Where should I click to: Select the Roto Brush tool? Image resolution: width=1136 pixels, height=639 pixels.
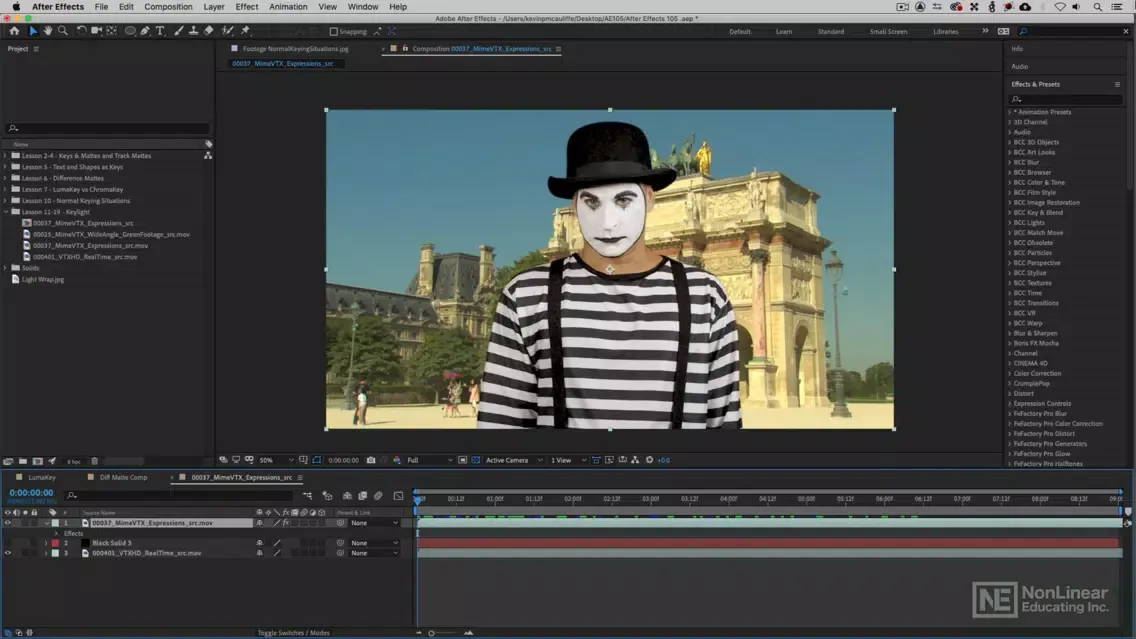227,31
